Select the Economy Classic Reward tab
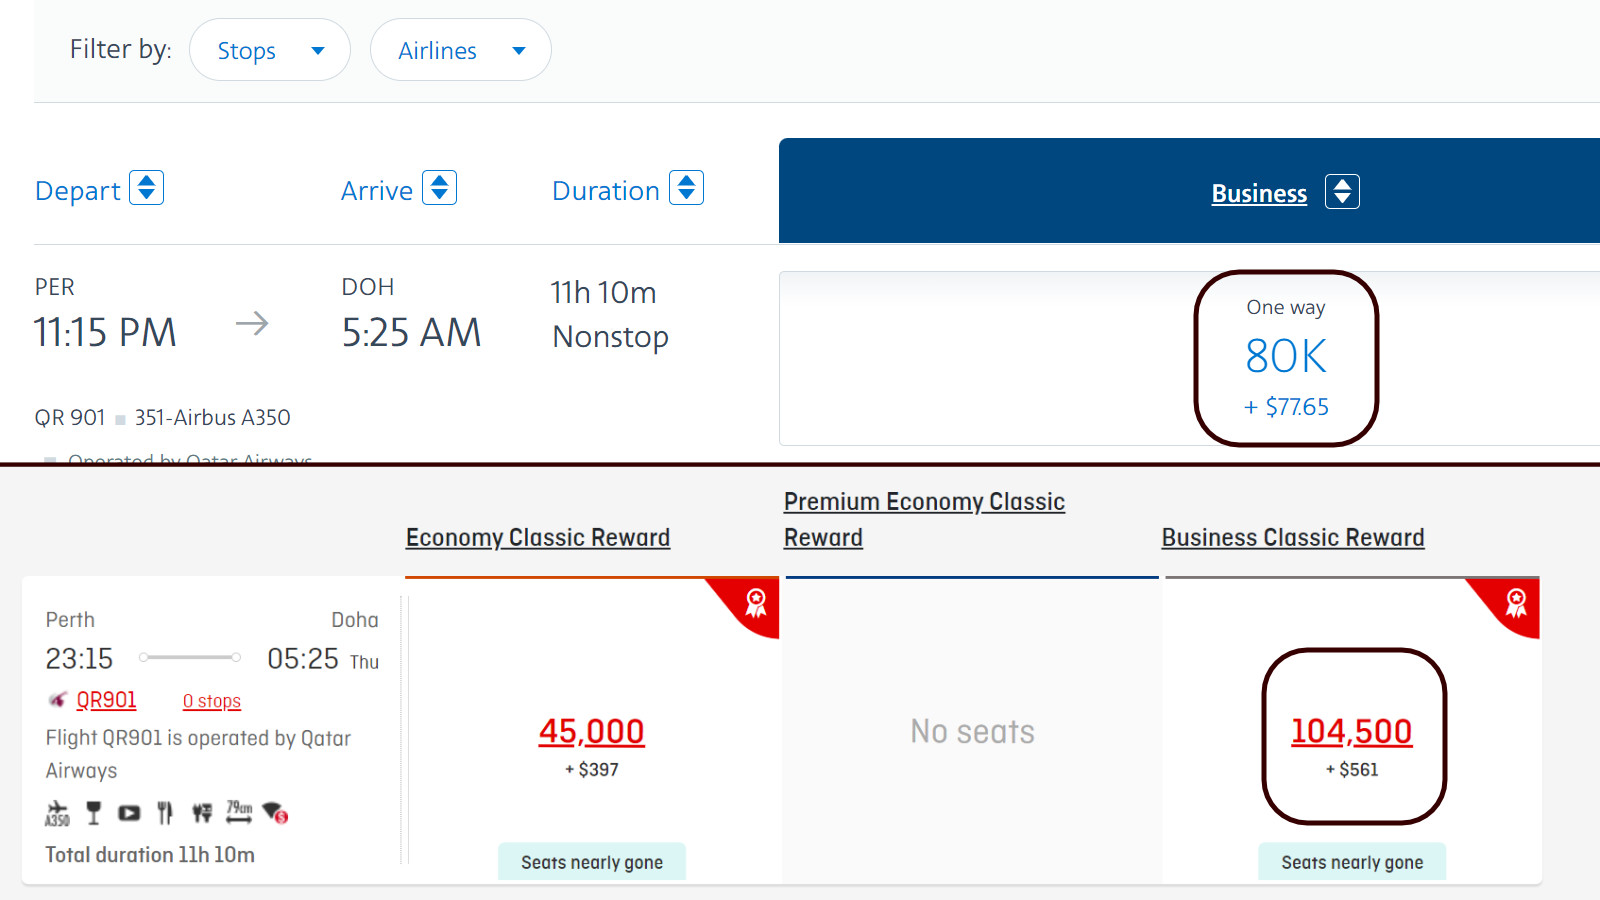 coord(538,537)
